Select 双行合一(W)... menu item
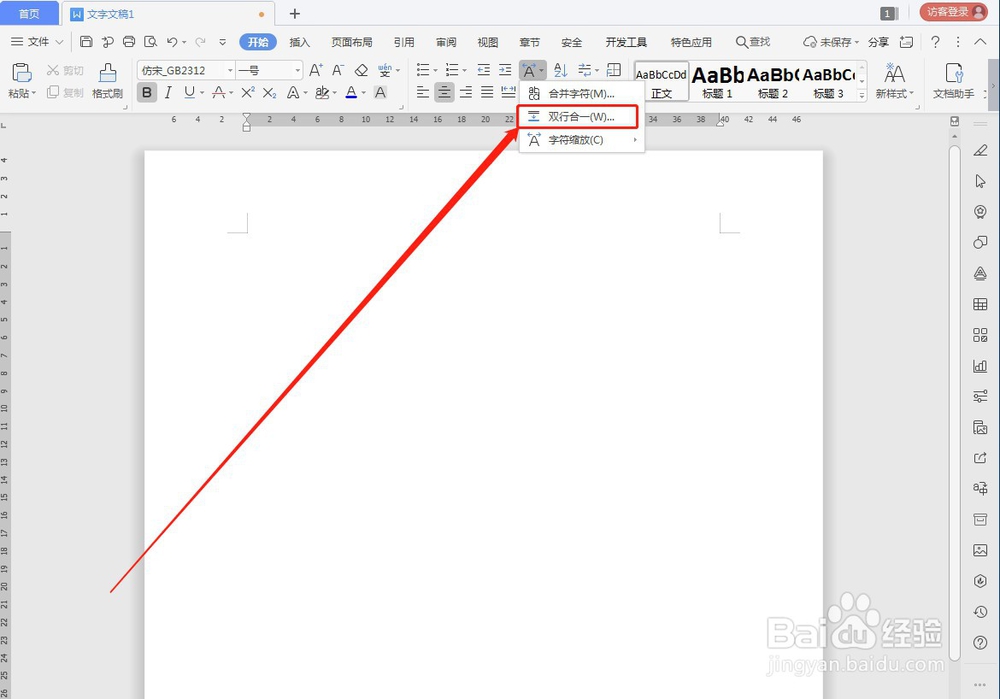The width and height of the screenshot is (1000, 699). [578, 117]
